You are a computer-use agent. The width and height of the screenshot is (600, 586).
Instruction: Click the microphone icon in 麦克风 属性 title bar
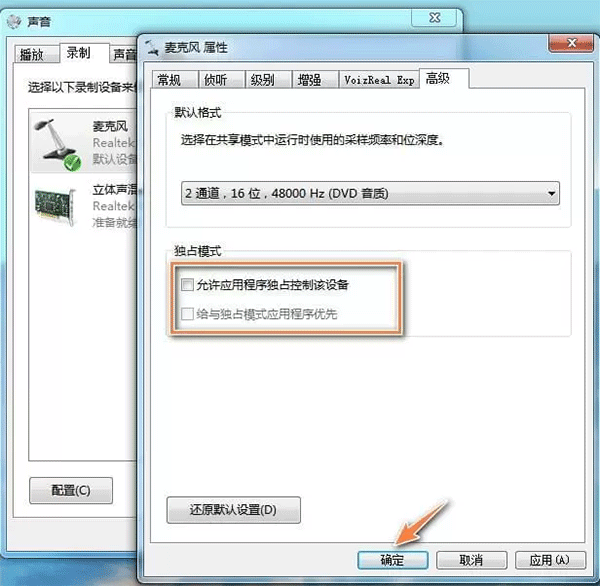152,48
